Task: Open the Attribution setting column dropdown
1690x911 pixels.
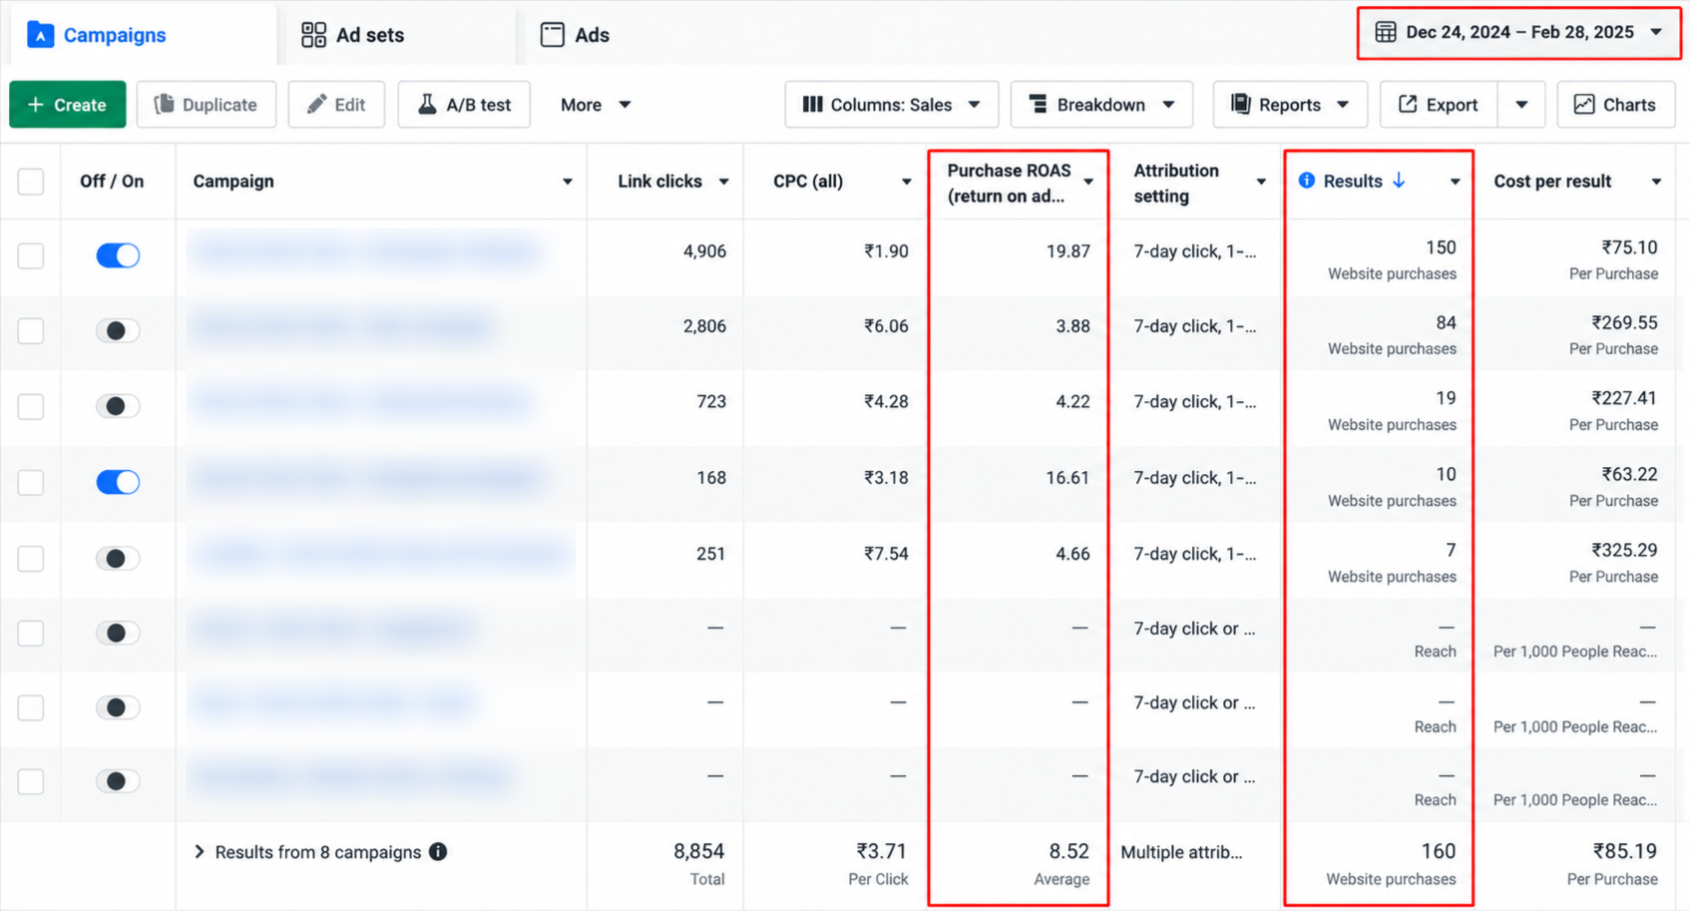Action: pyautogui.click(x=1261, y=182)
